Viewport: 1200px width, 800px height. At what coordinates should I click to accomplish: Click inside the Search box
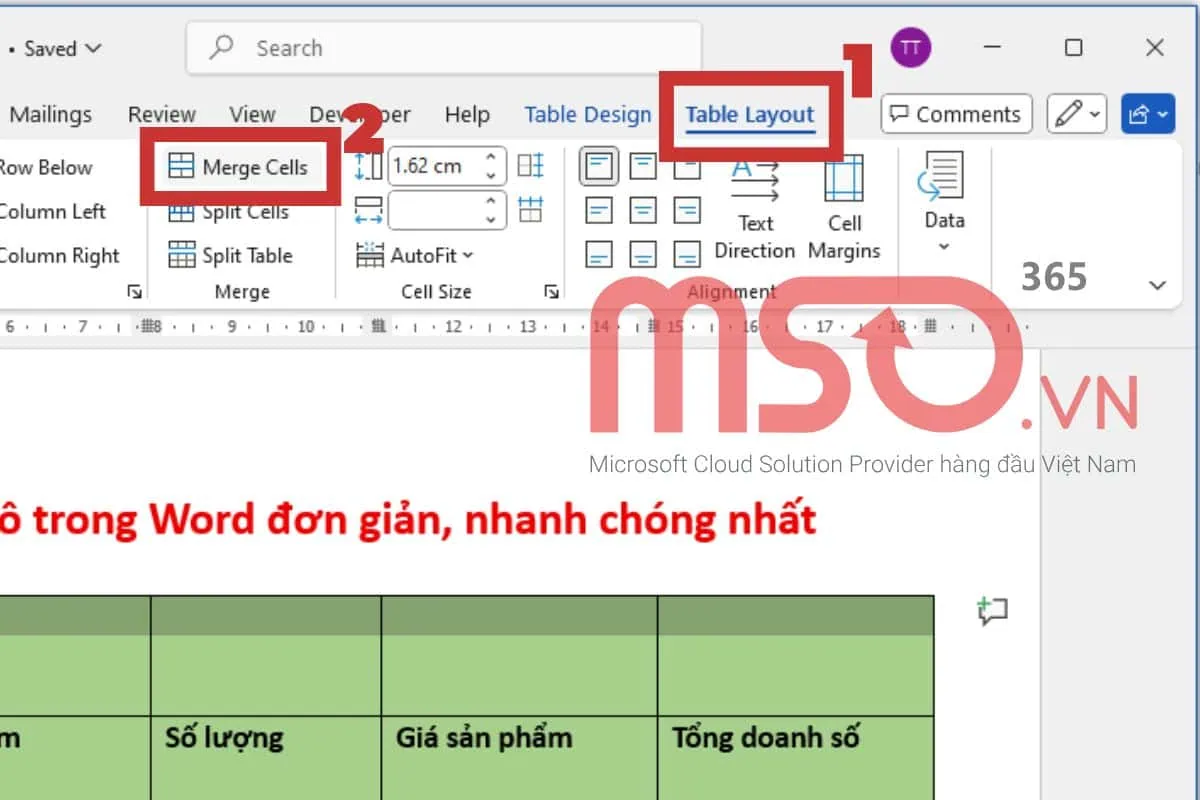(440, 48)
